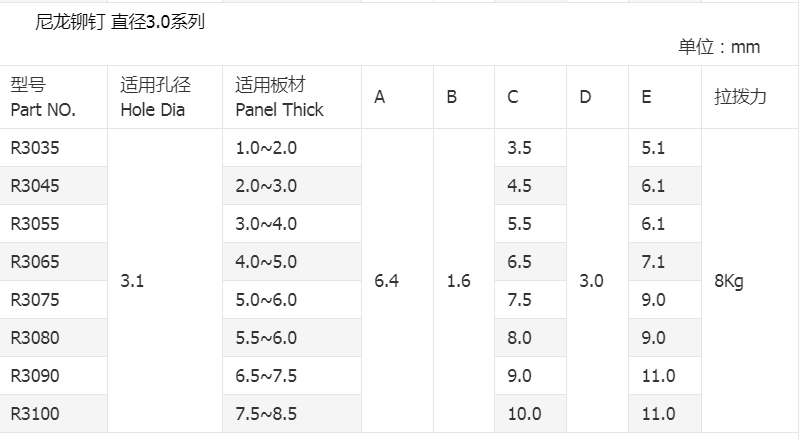The height and width of the screenshot is (440, 800).
Task: Click part number R3055
Action: click(35, 224)
